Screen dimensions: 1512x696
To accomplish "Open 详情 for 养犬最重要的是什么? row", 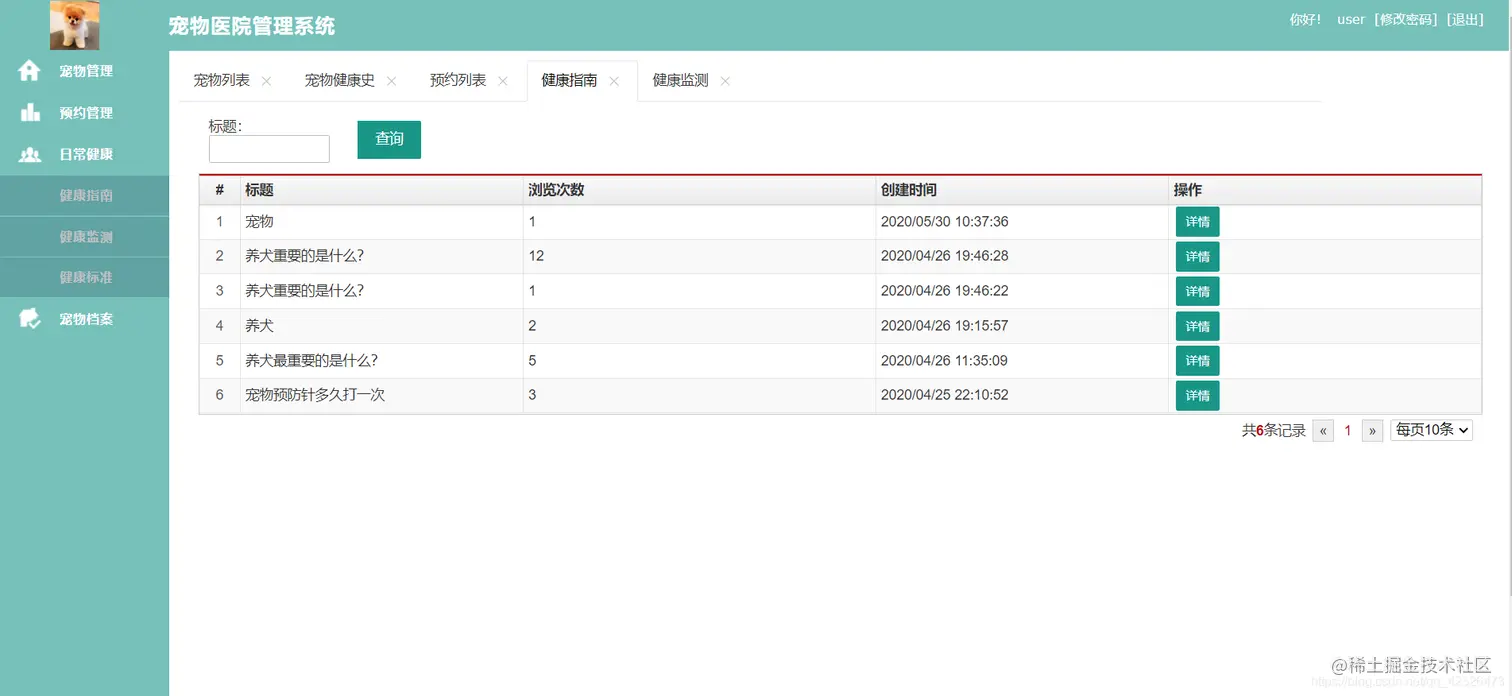I will tap(1197, 361).
